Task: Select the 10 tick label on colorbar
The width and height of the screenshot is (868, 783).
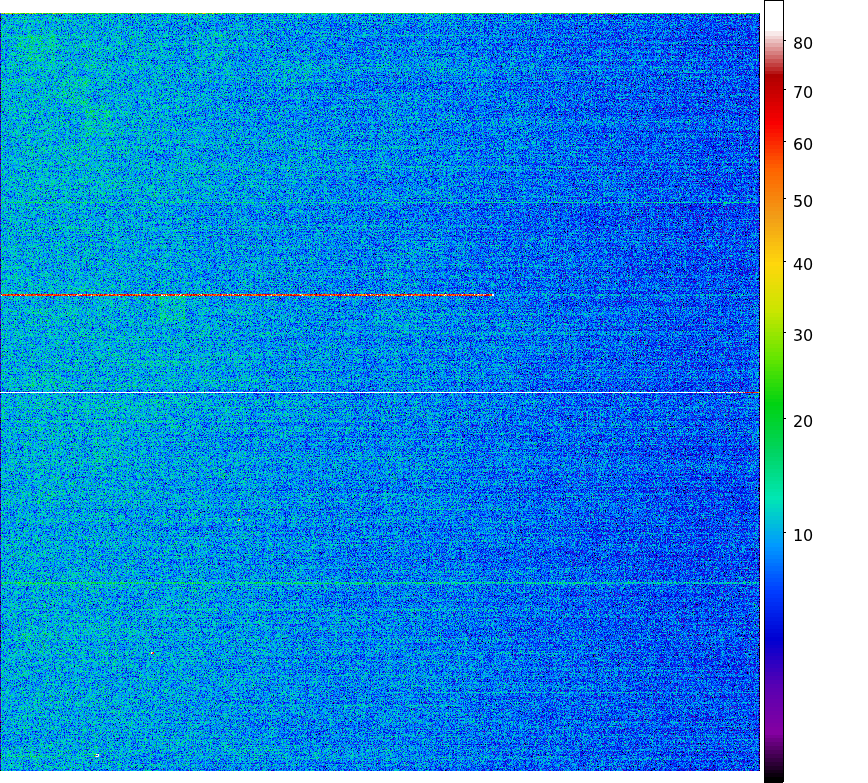Action: pos(802,535)
